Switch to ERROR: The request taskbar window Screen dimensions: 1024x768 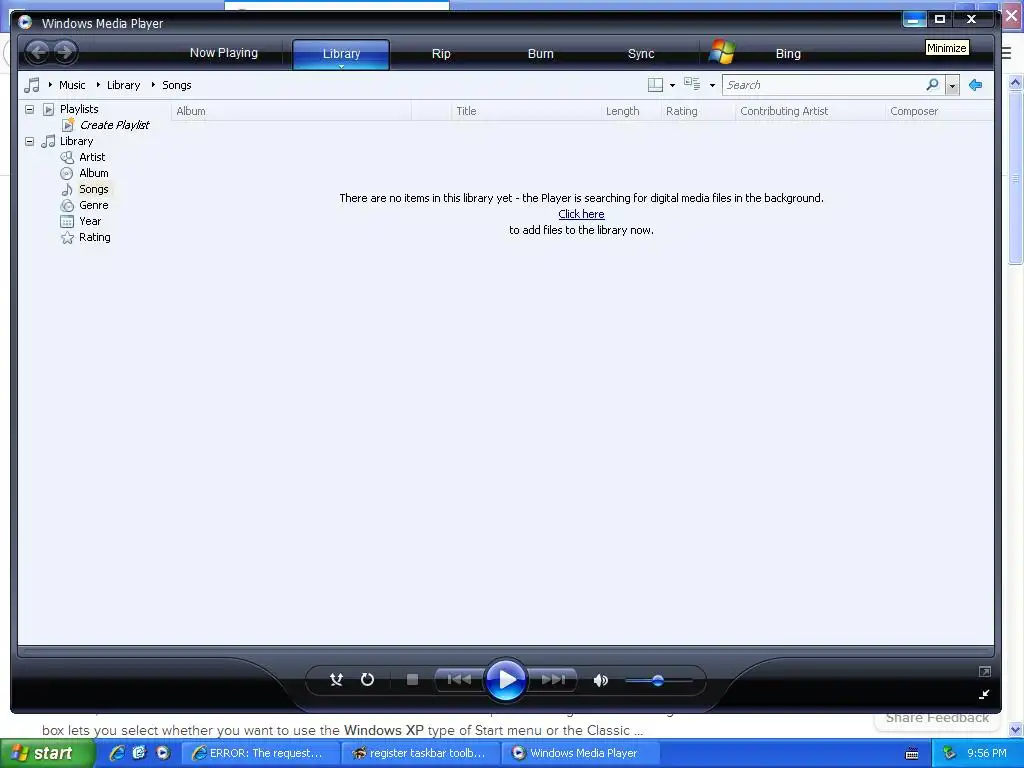[x=259, y=753]
